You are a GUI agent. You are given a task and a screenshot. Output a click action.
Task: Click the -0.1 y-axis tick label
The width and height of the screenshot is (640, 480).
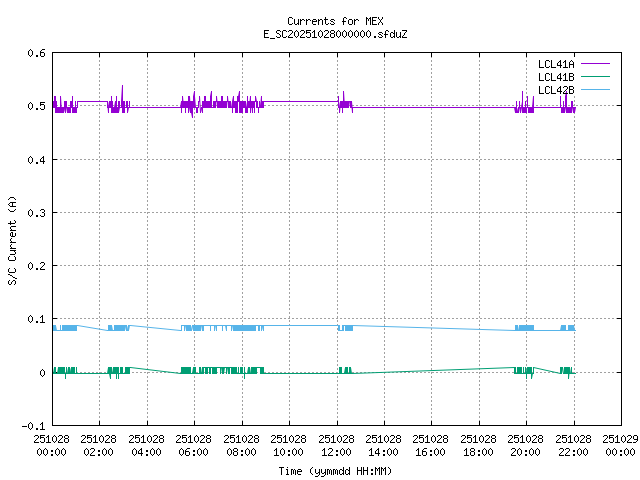point(32,426)
